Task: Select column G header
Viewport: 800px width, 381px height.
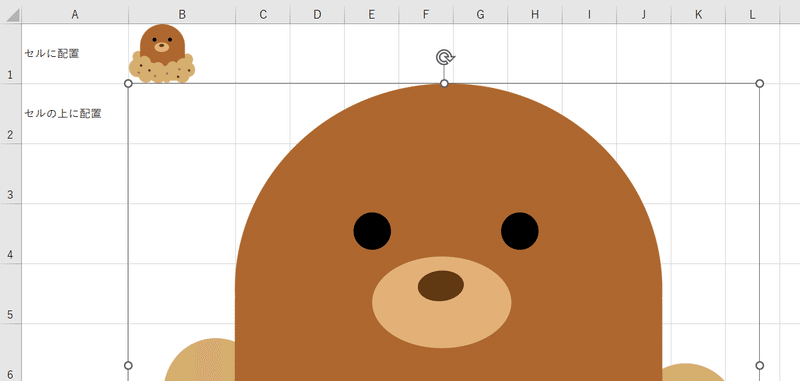Action: (x=480, y=15)
